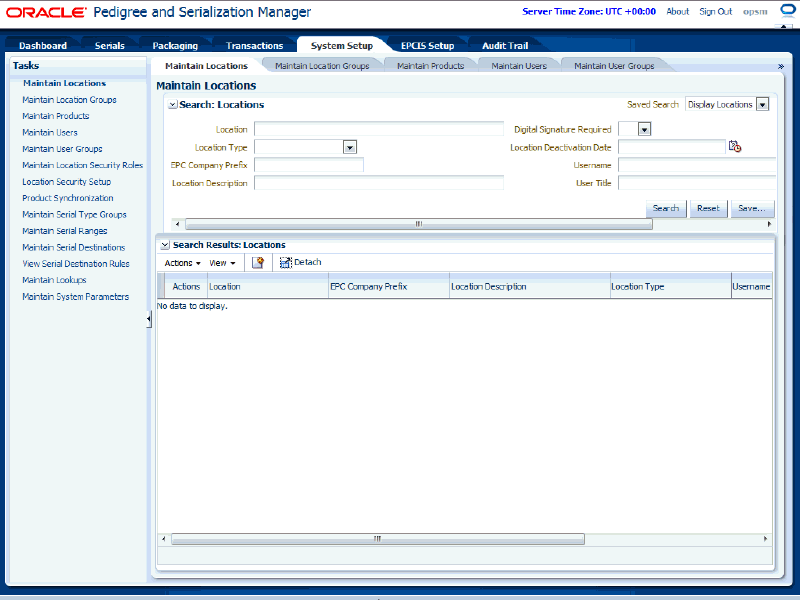
Task: Click the EPC Company Prefix input field
Action: 309,165
